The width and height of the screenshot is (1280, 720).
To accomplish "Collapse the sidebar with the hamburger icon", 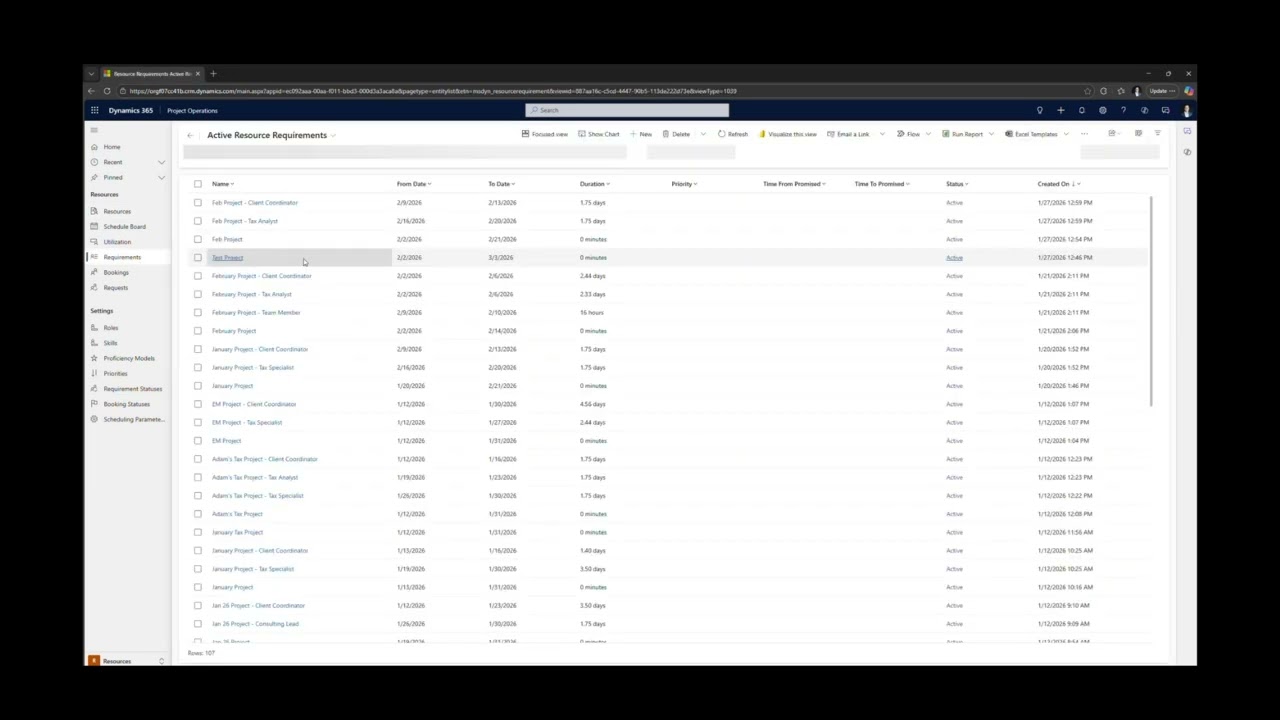I will pyautogui.click(x=94, y=130).
